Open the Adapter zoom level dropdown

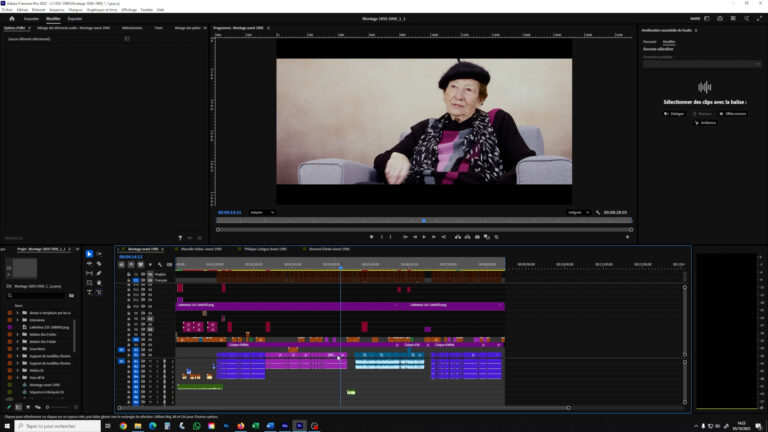pos(262,212)
